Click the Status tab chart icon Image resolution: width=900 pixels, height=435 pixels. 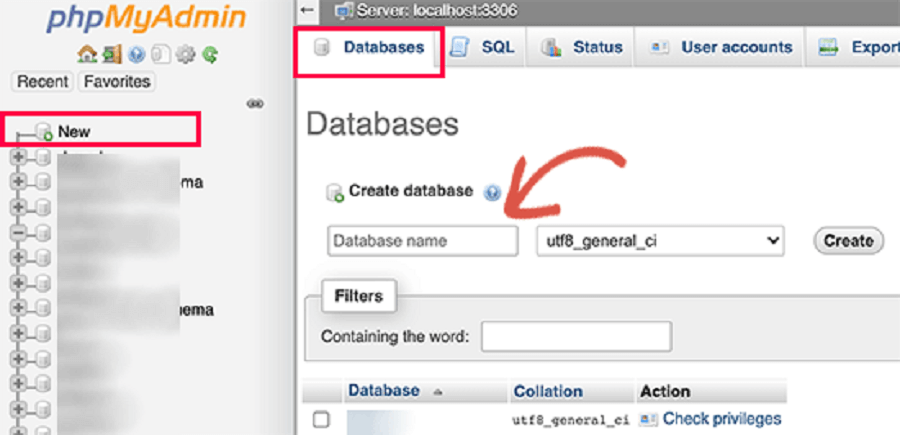coord(551,48)
